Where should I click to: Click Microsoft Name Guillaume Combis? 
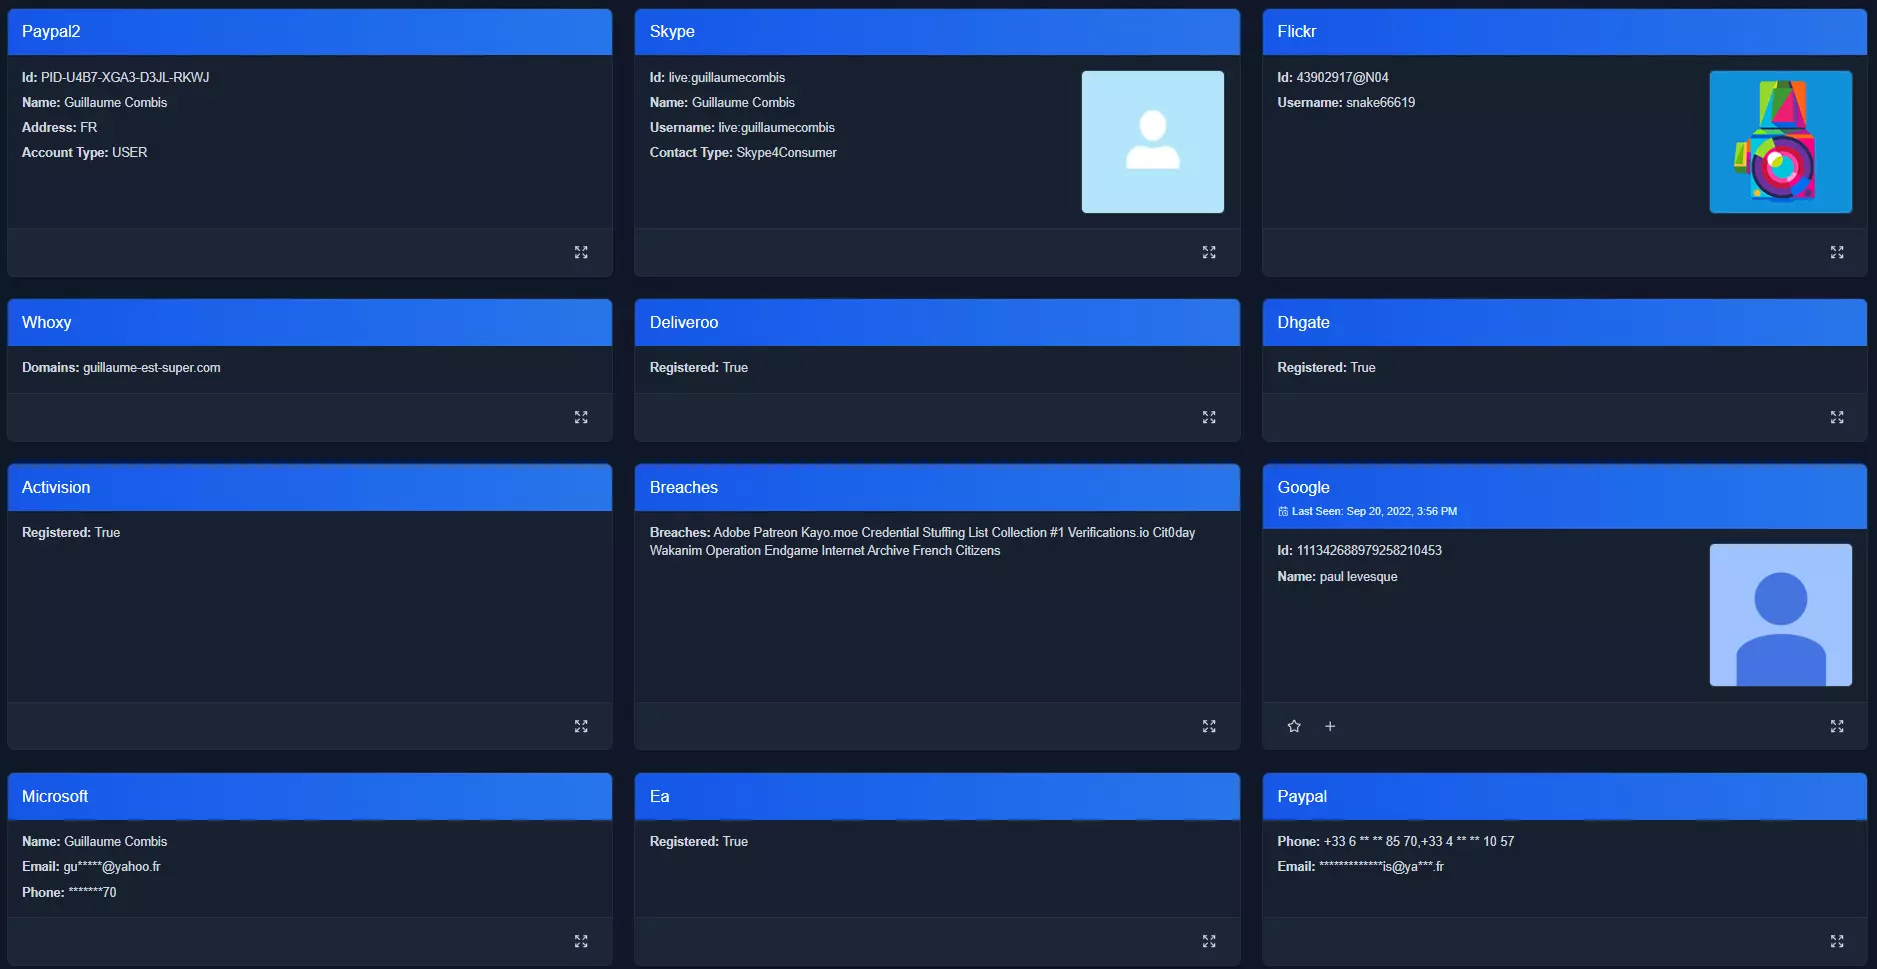(x=94, y=841)
